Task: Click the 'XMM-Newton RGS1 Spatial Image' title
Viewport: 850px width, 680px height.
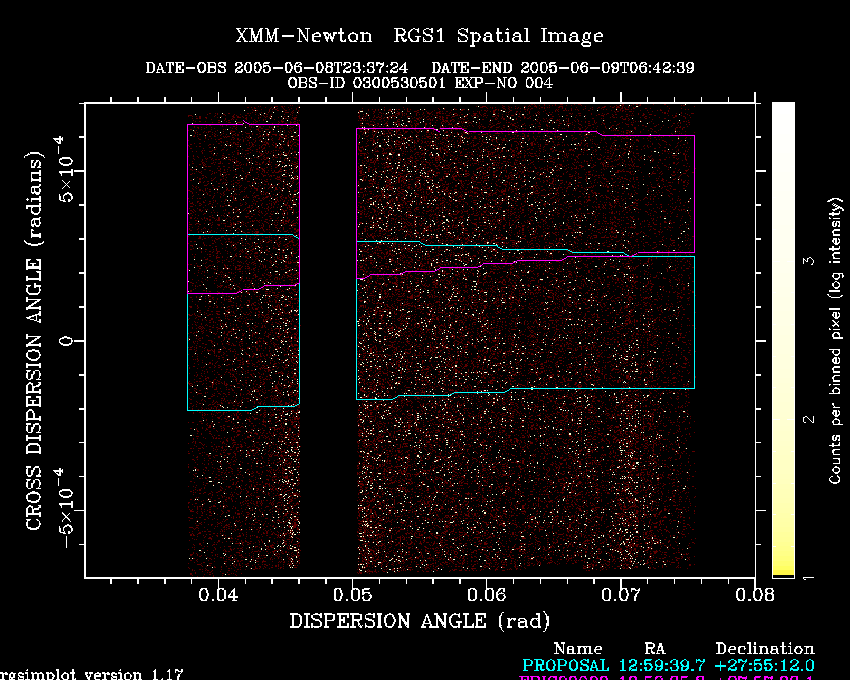Action: pos(419,36)
